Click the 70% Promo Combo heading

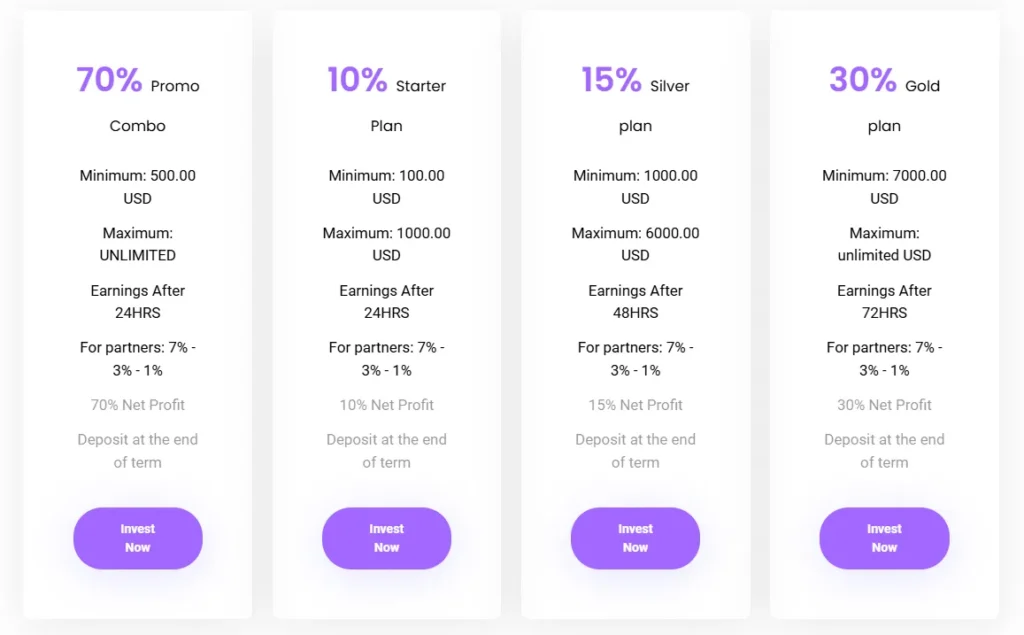[x=138, y=100]
